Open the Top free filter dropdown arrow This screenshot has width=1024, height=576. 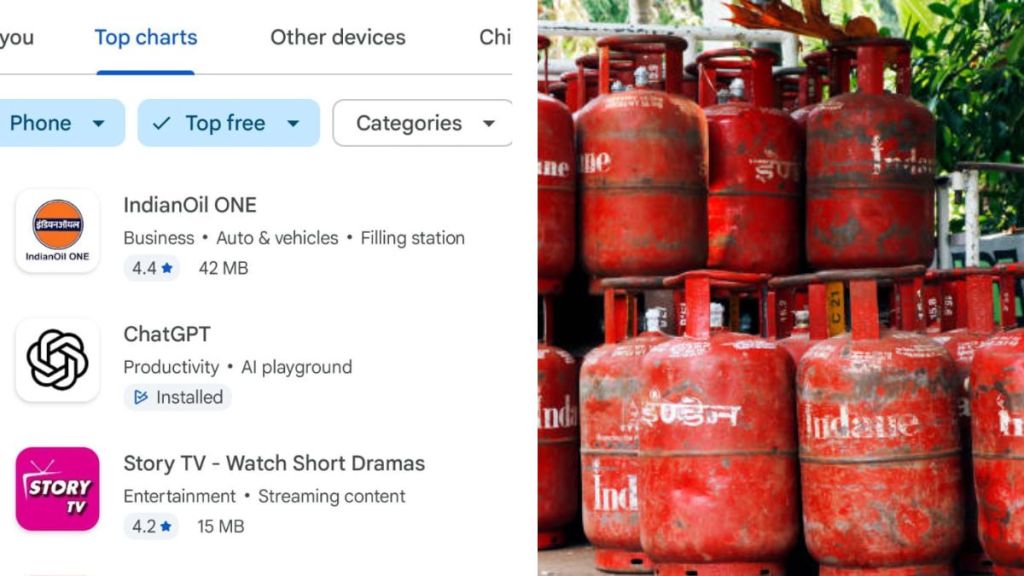click(293, 123)
